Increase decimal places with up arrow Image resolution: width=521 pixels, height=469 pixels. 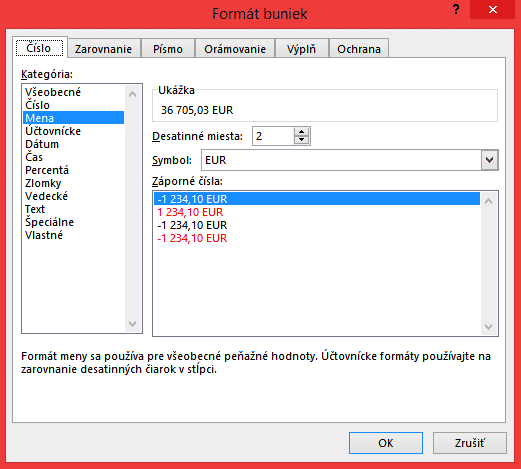[301, 132]
